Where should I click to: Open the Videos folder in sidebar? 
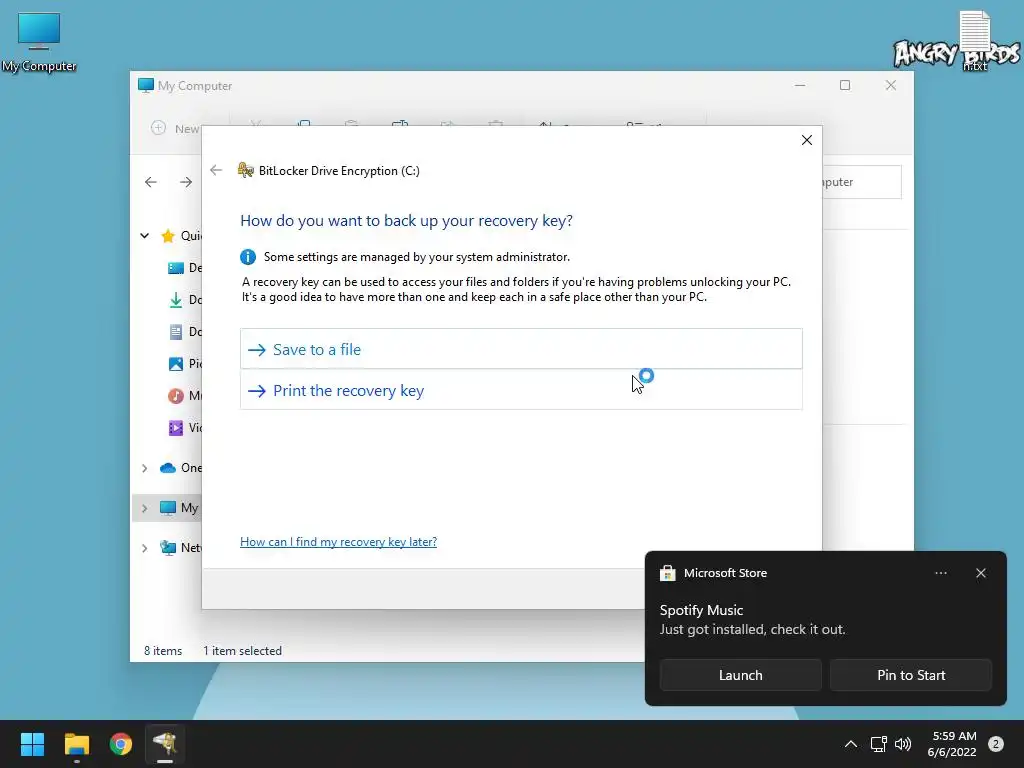(x=184, y=428)
